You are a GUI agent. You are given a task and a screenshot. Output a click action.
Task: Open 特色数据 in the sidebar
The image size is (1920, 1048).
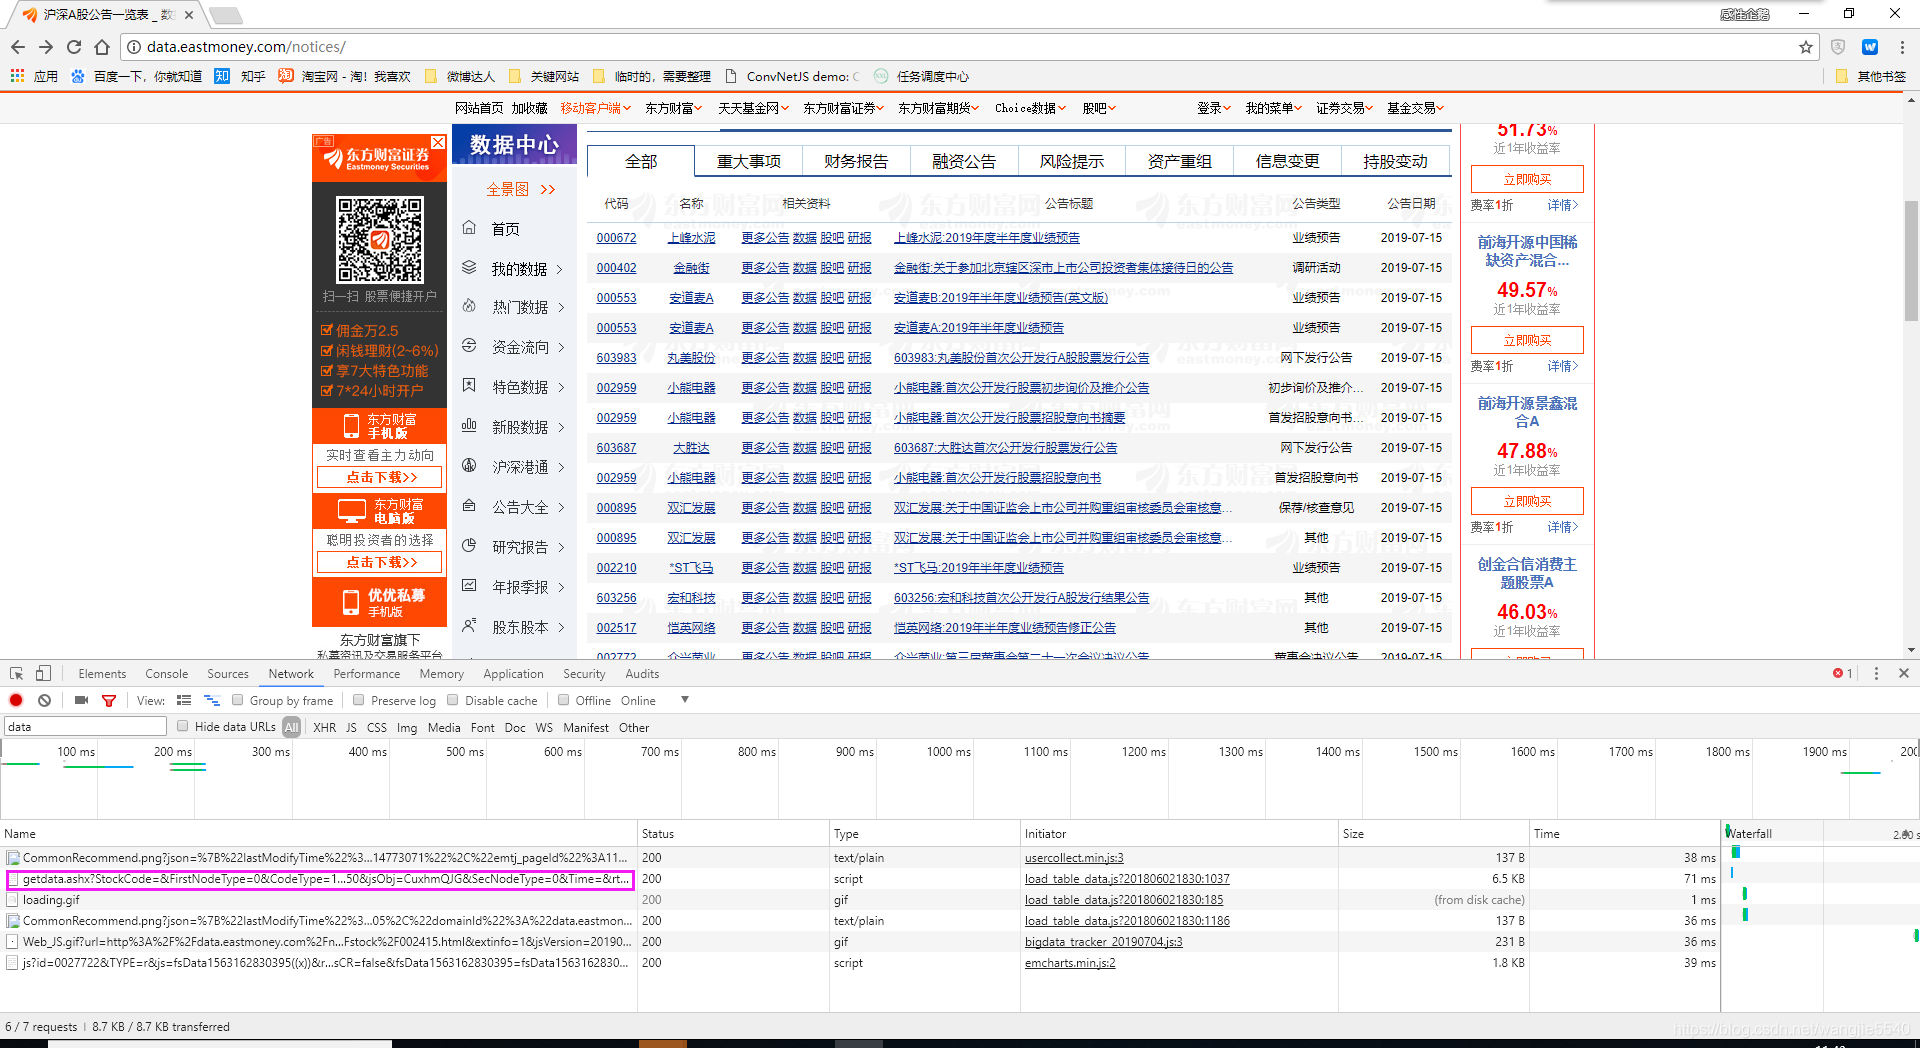520,387
